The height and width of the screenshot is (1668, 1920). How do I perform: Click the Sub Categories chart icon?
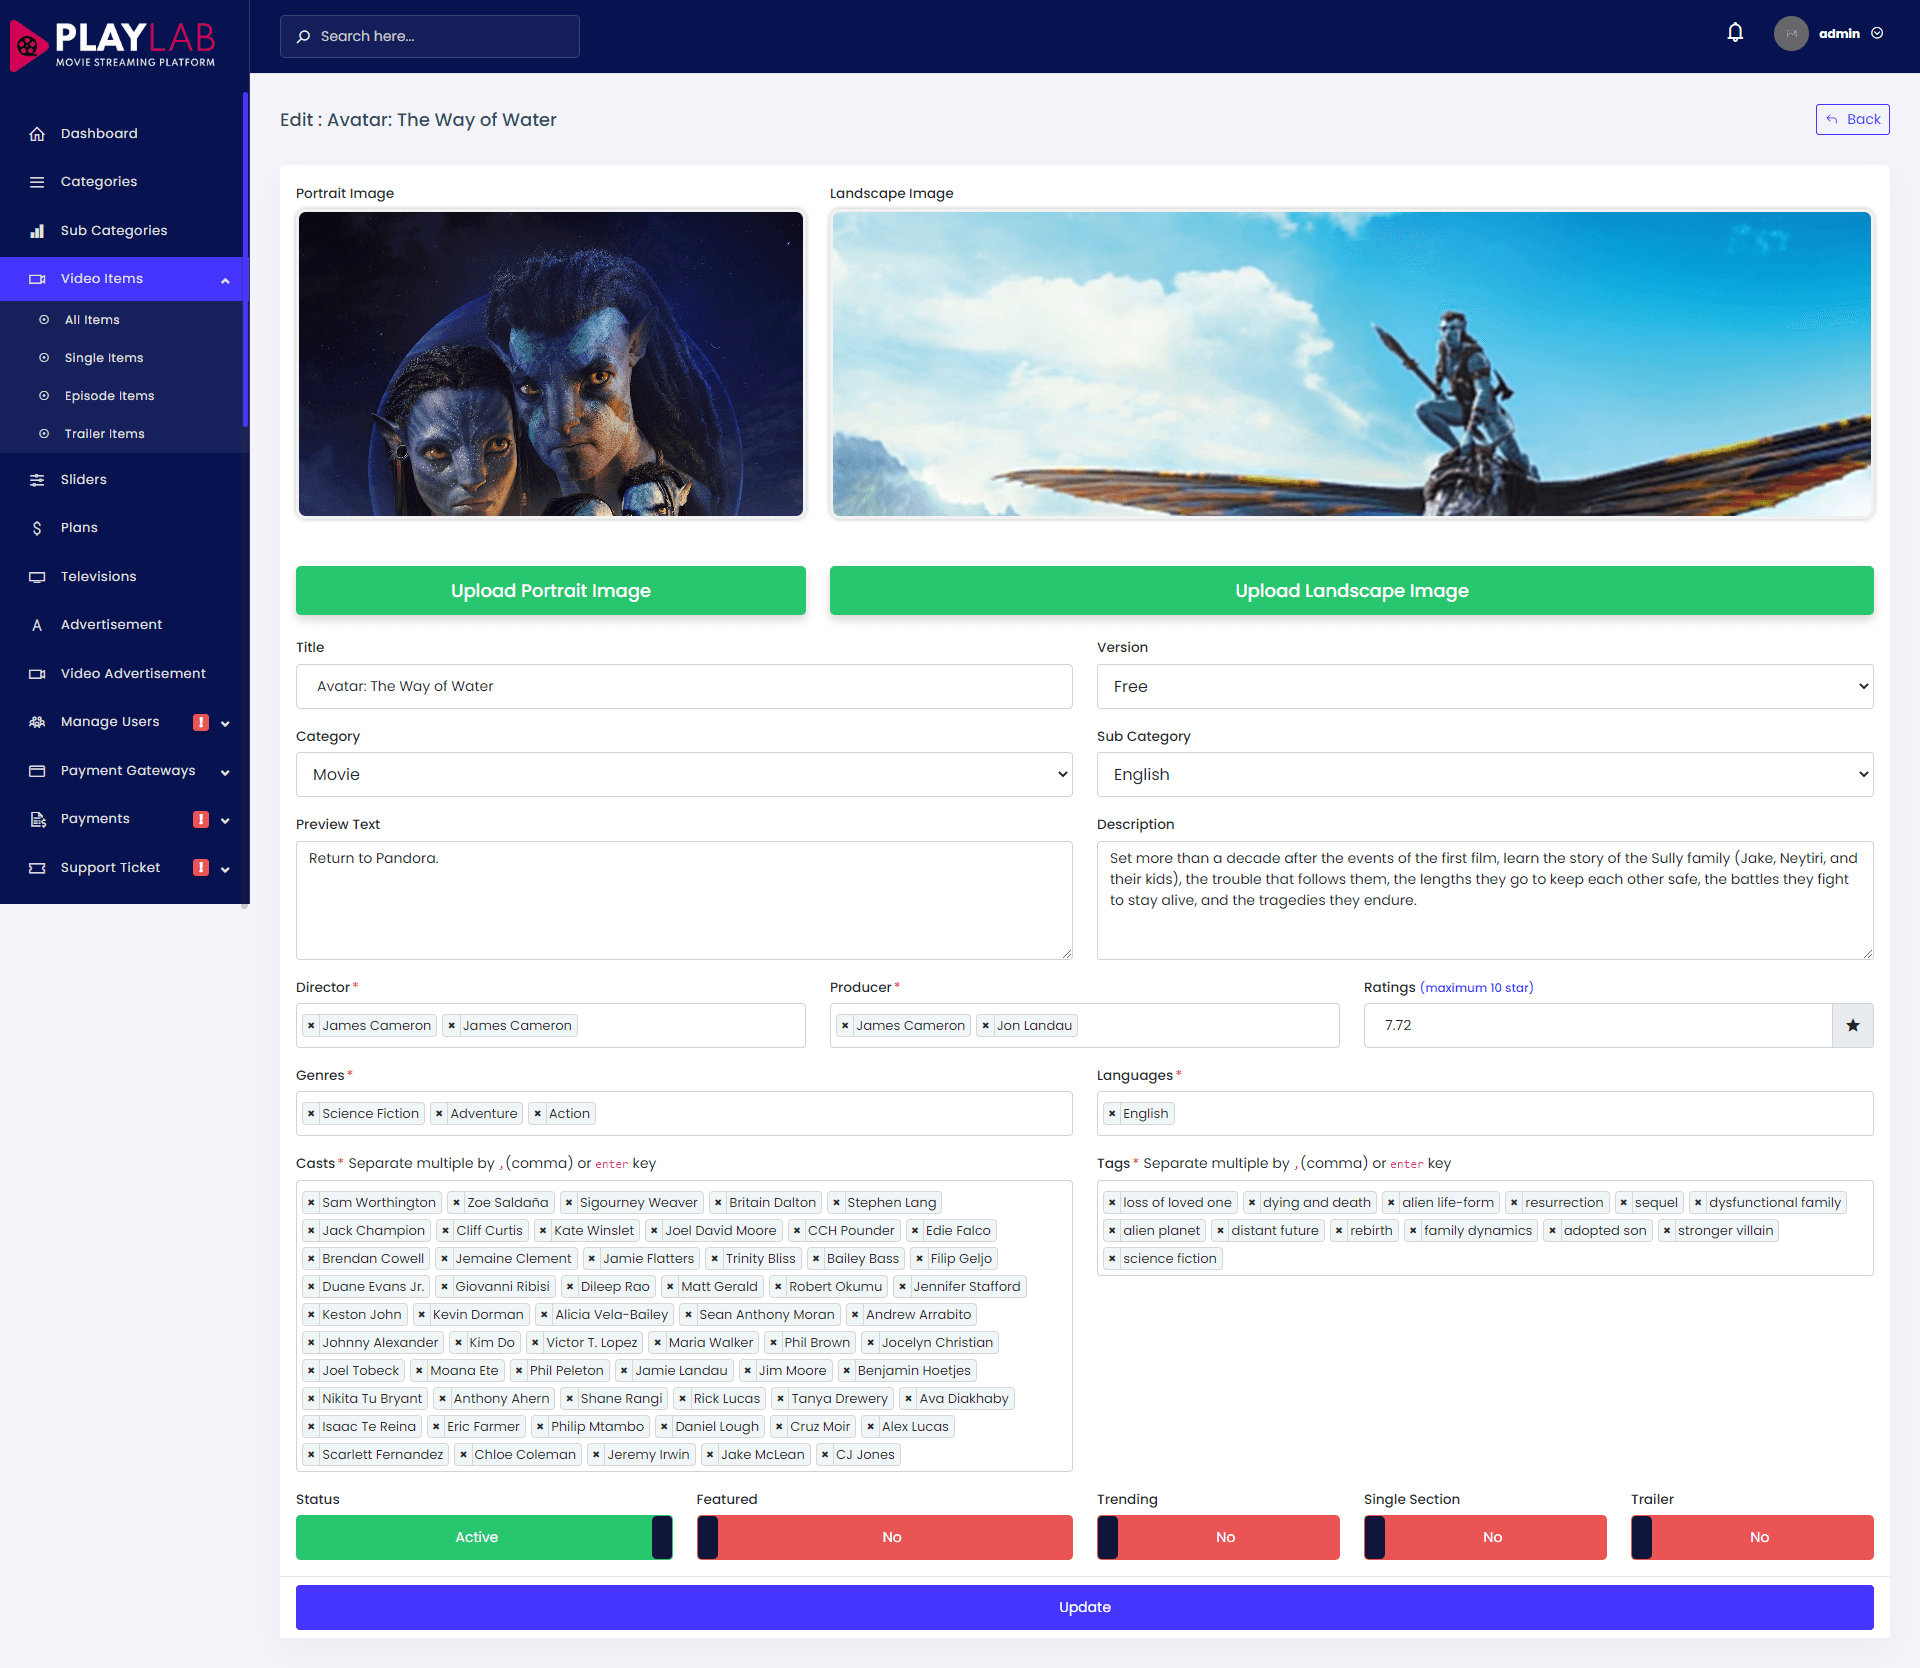[37, 230]
